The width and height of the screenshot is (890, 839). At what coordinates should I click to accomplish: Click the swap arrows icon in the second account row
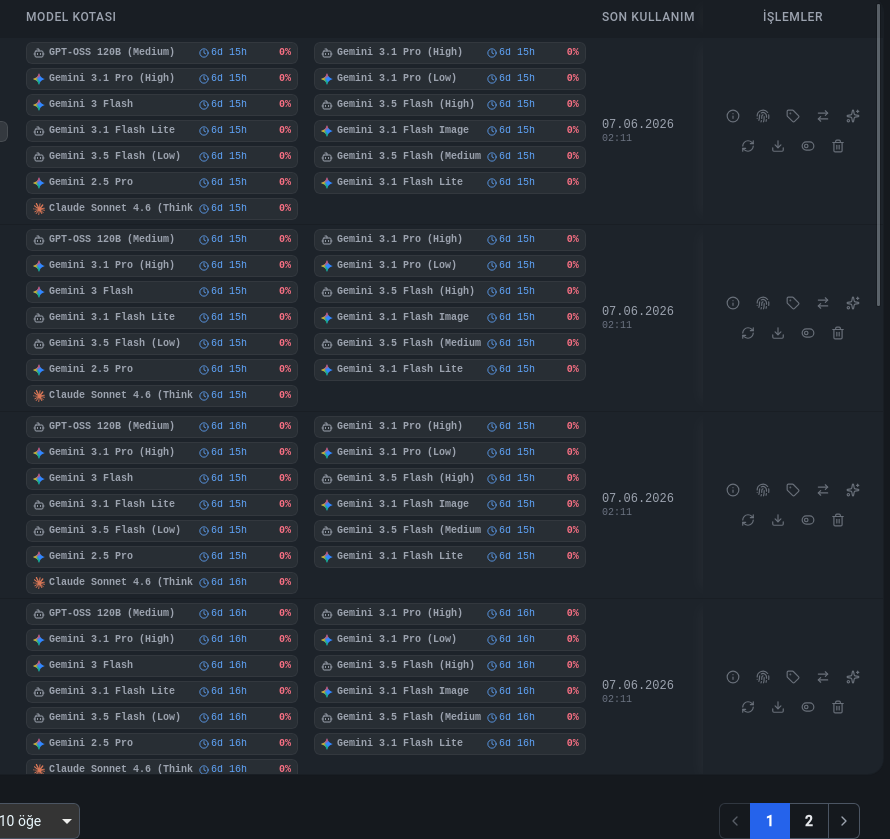[823, 303]
